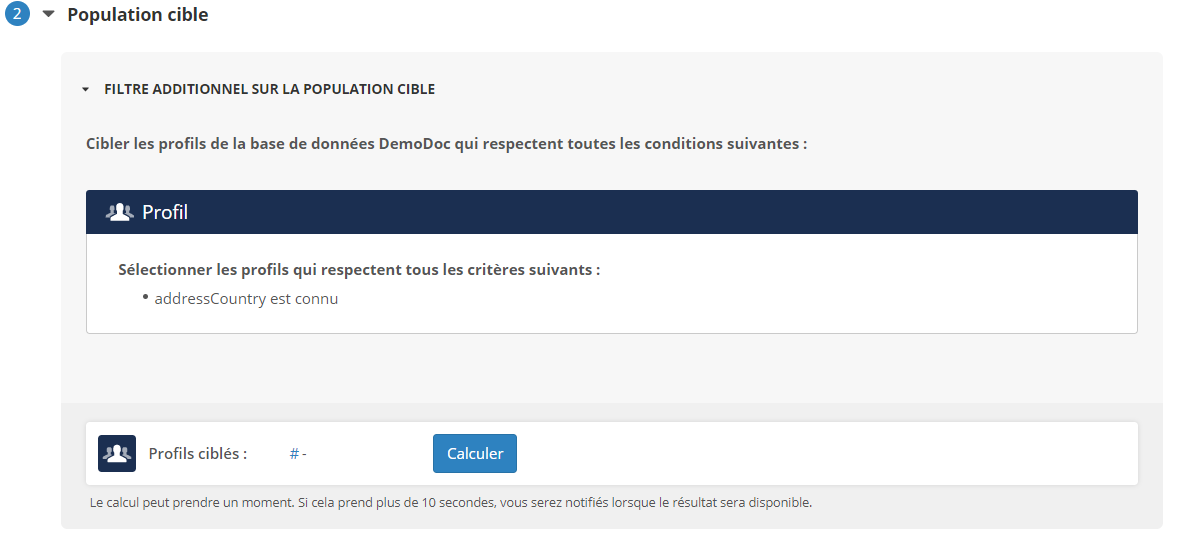Click the targeted profiles group icon
The width and height of the screenshot is (1187, 540).
(117, 453)
